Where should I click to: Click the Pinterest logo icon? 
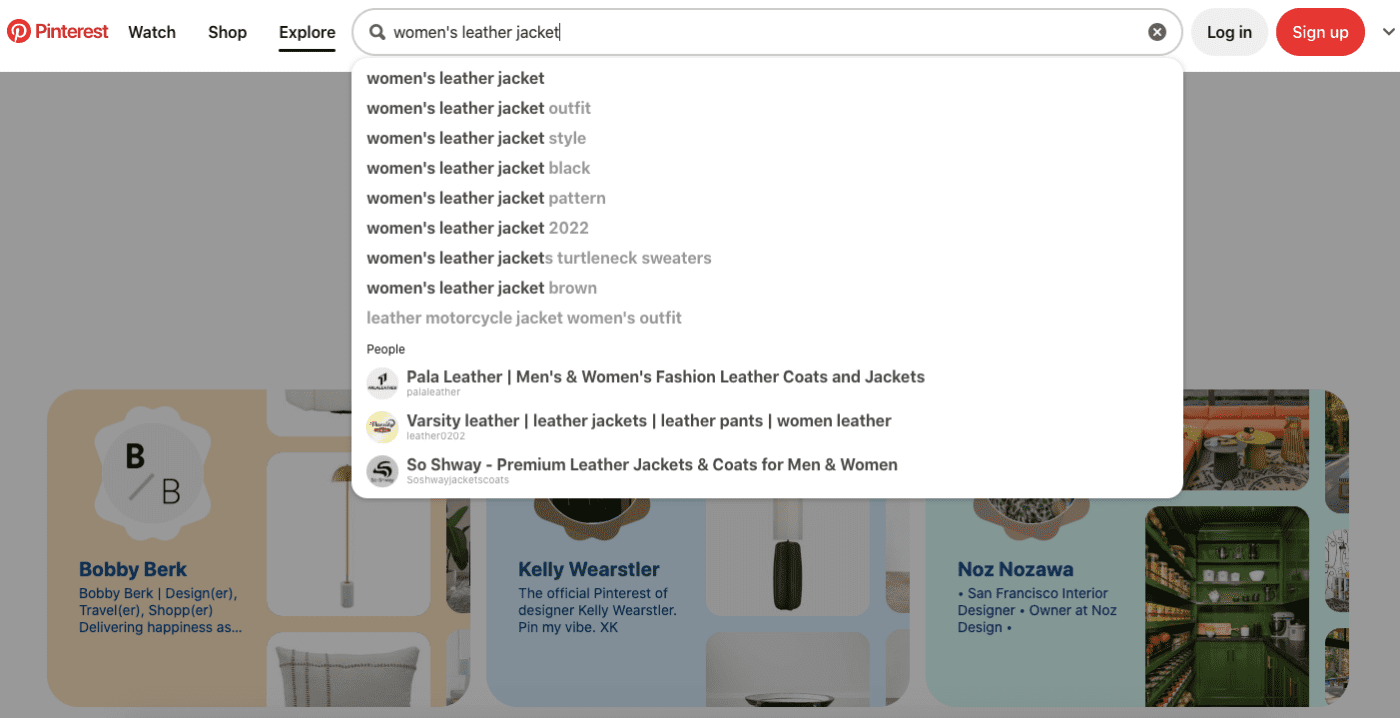pyautogui.click(x=20, y=31)
